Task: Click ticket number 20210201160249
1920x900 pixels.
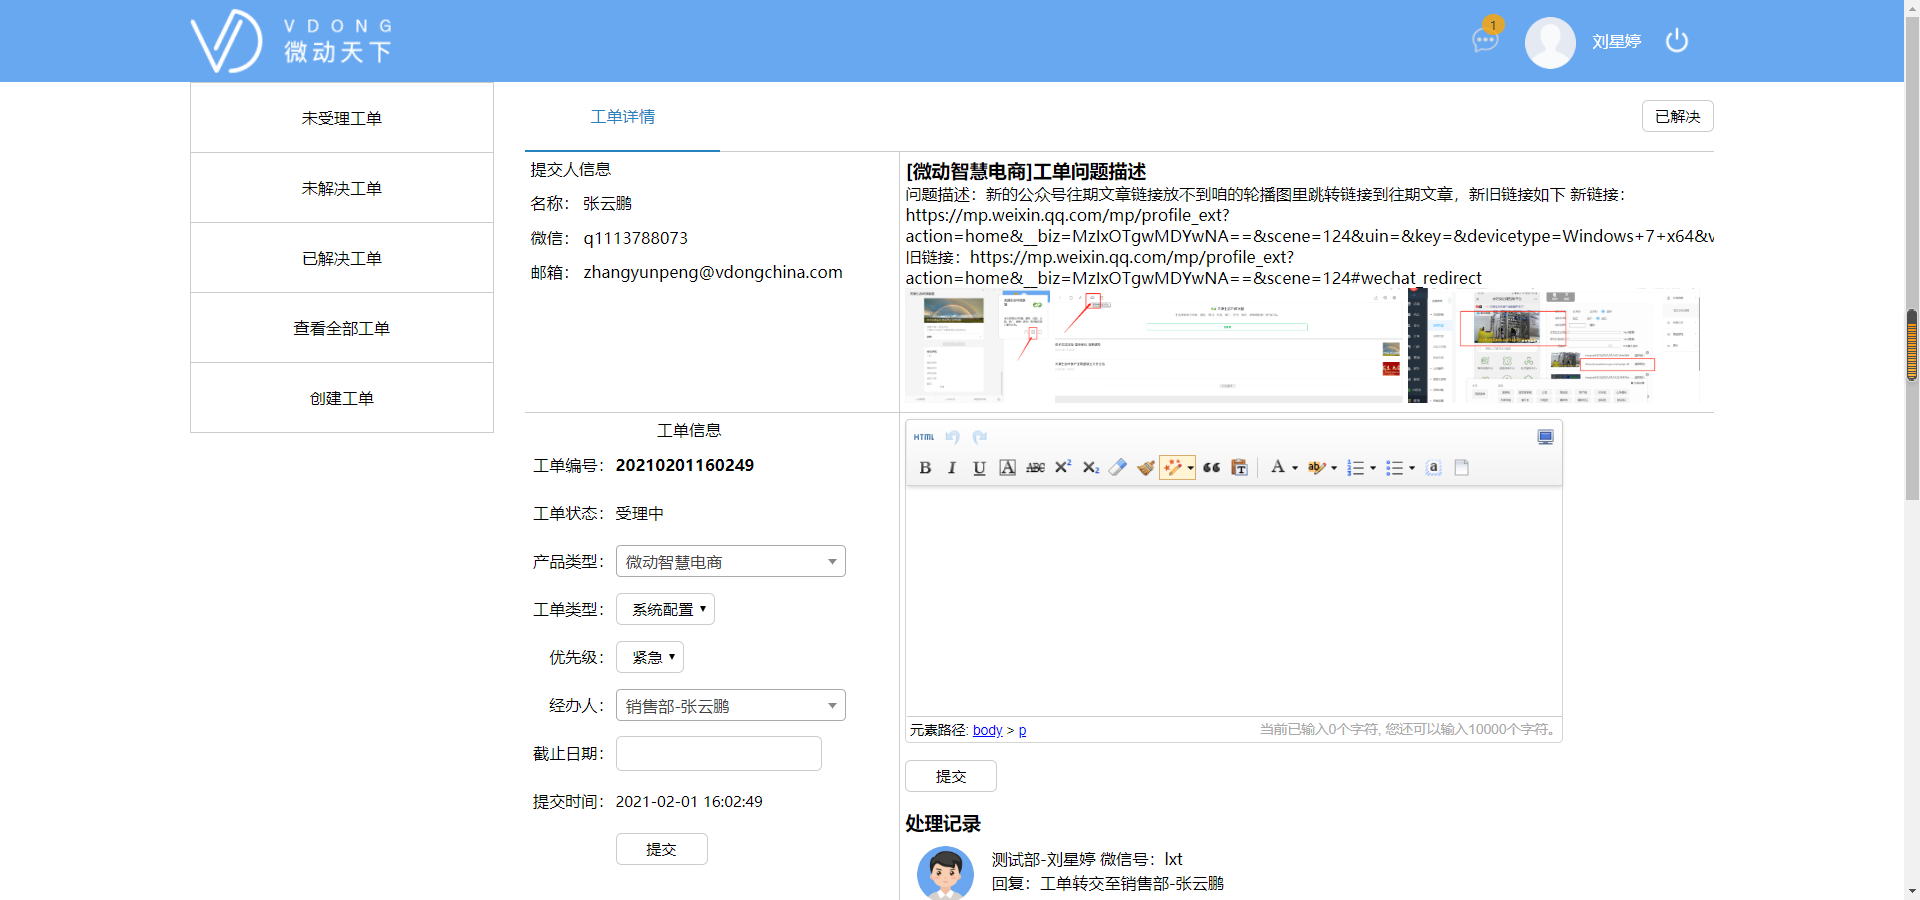Action: tap(685, 465)
